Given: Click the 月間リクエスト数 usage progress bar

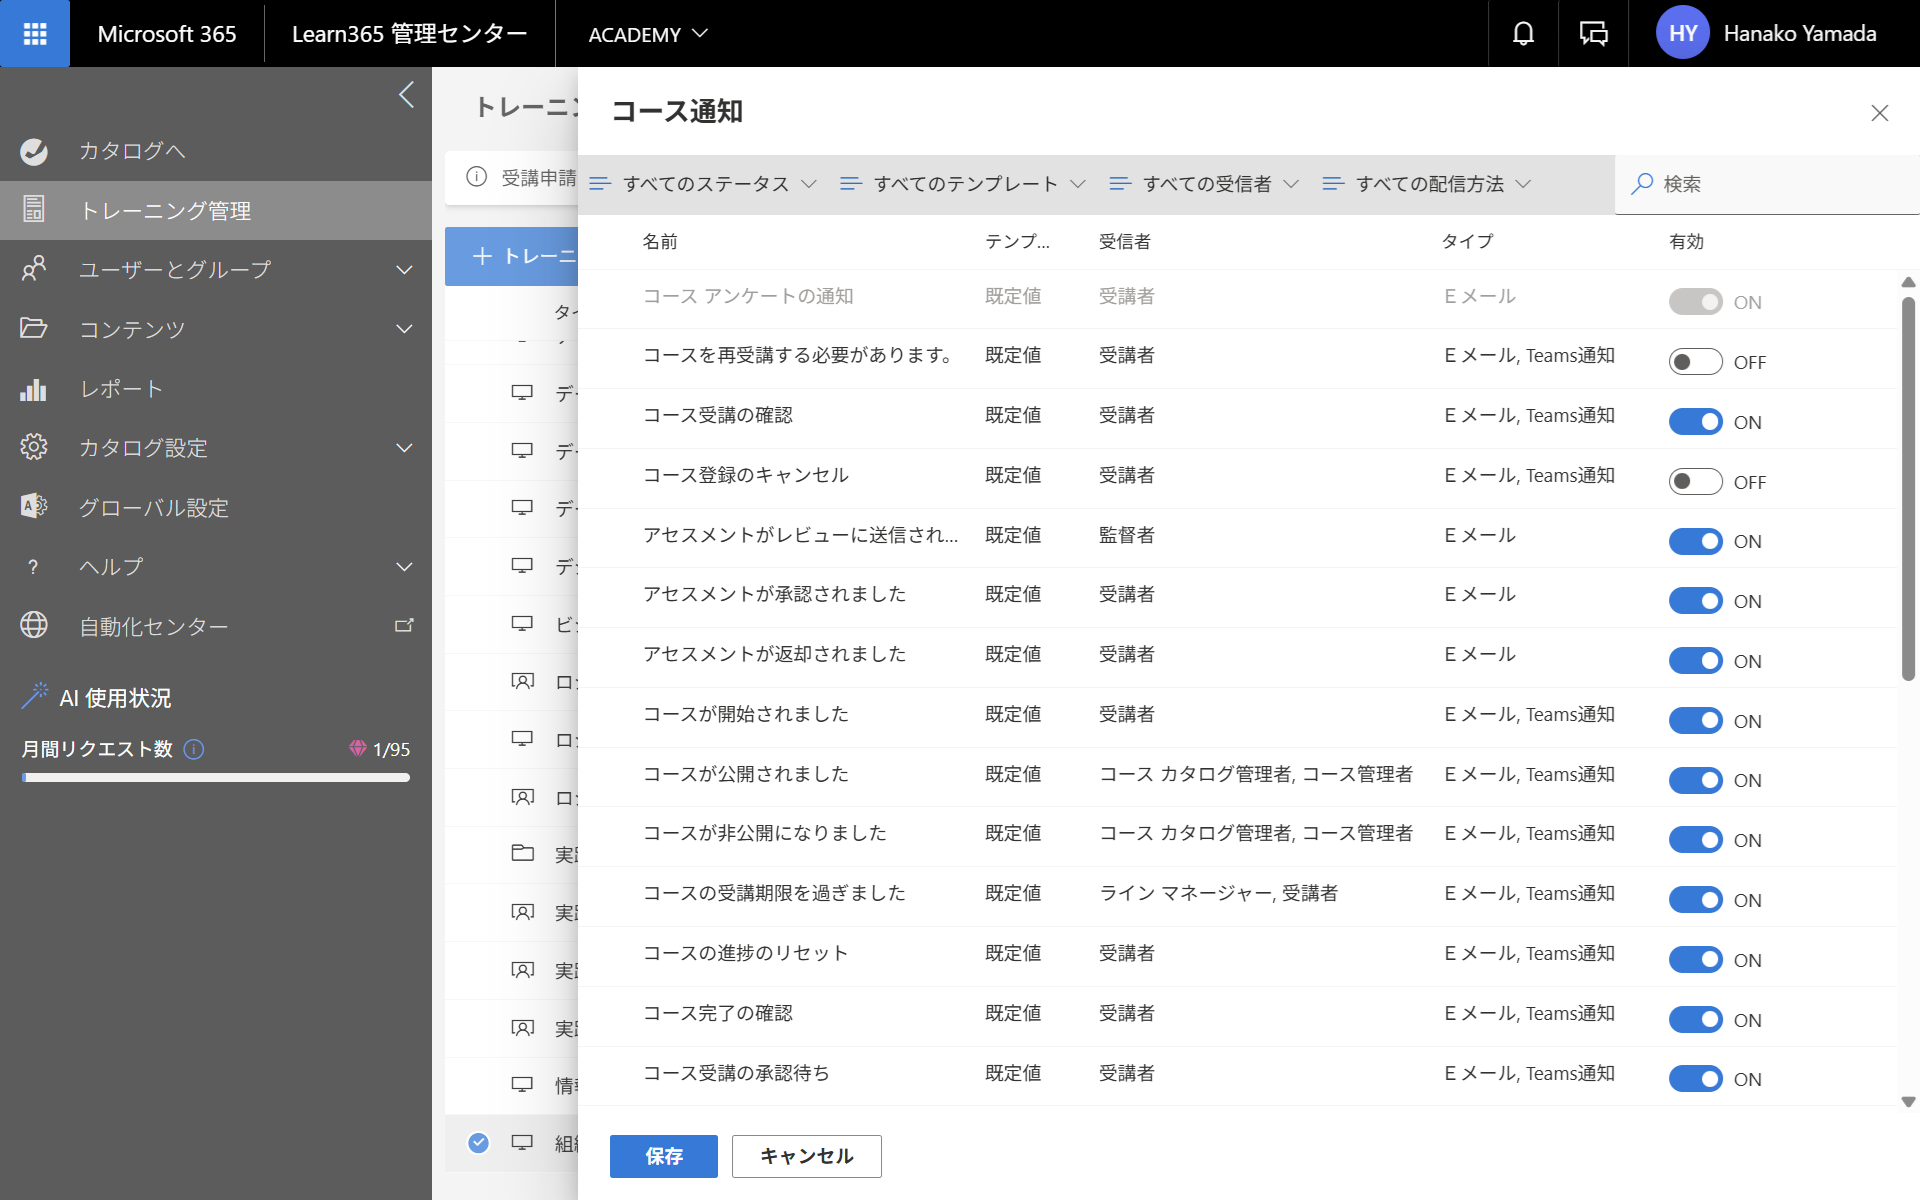Looking at the screenshot, I should click(x=216, y=778).
